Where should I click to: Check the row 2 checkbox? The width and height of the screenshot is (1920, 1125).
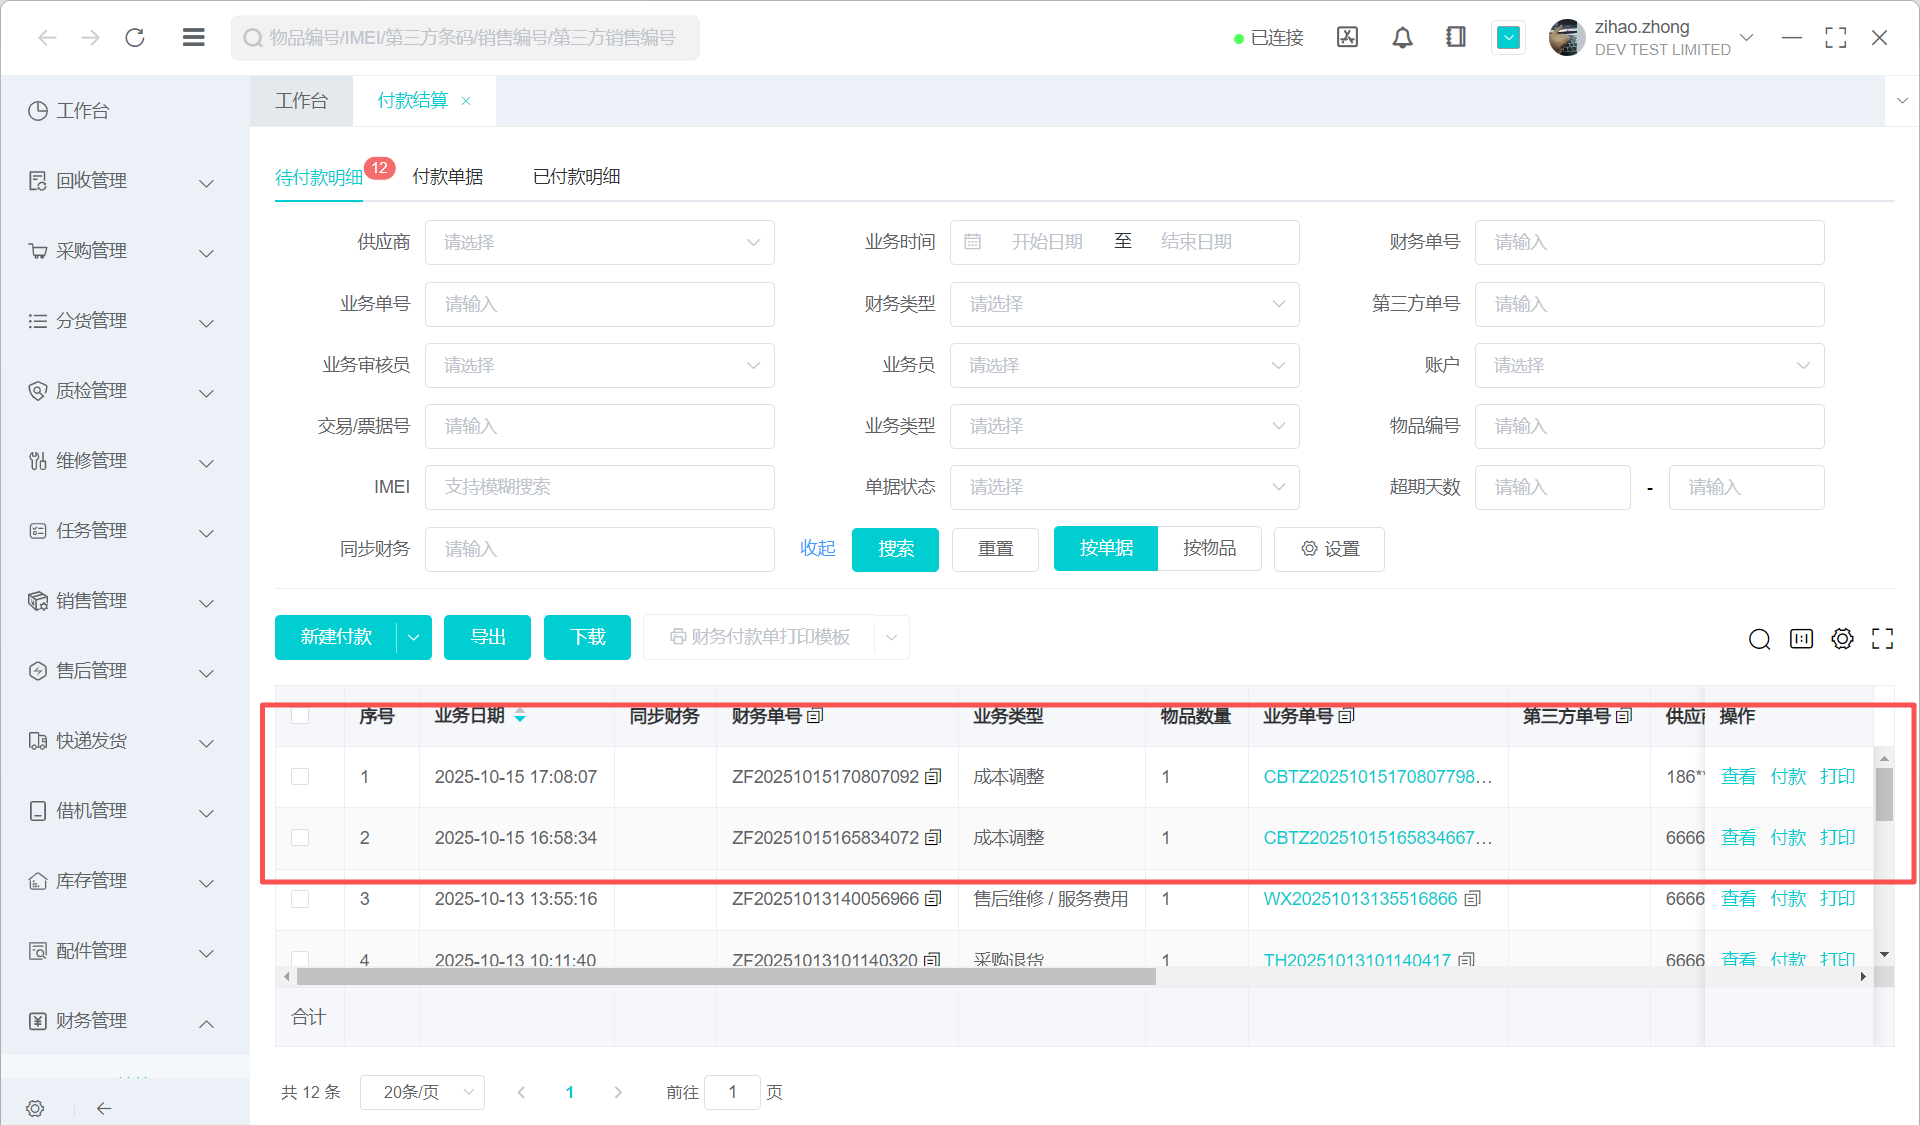tap(300, 838)
